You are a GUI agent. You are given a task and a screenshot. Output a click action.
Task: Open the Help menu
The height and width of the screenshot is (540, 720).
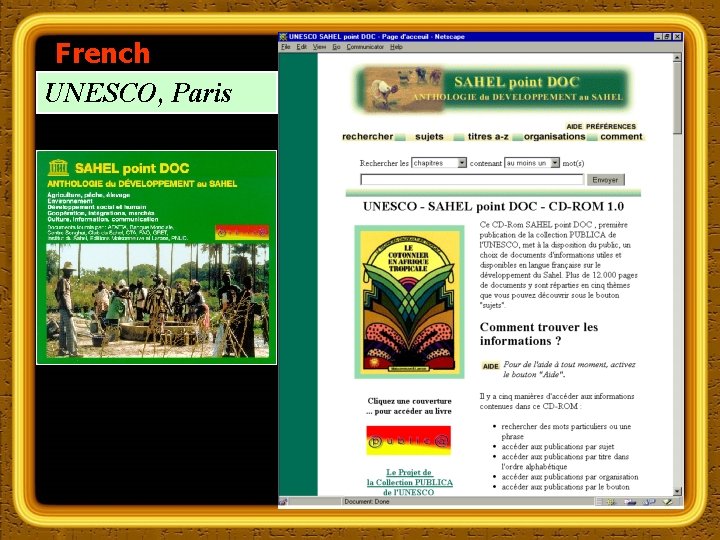pyautogui.click(x=396, y=47)
